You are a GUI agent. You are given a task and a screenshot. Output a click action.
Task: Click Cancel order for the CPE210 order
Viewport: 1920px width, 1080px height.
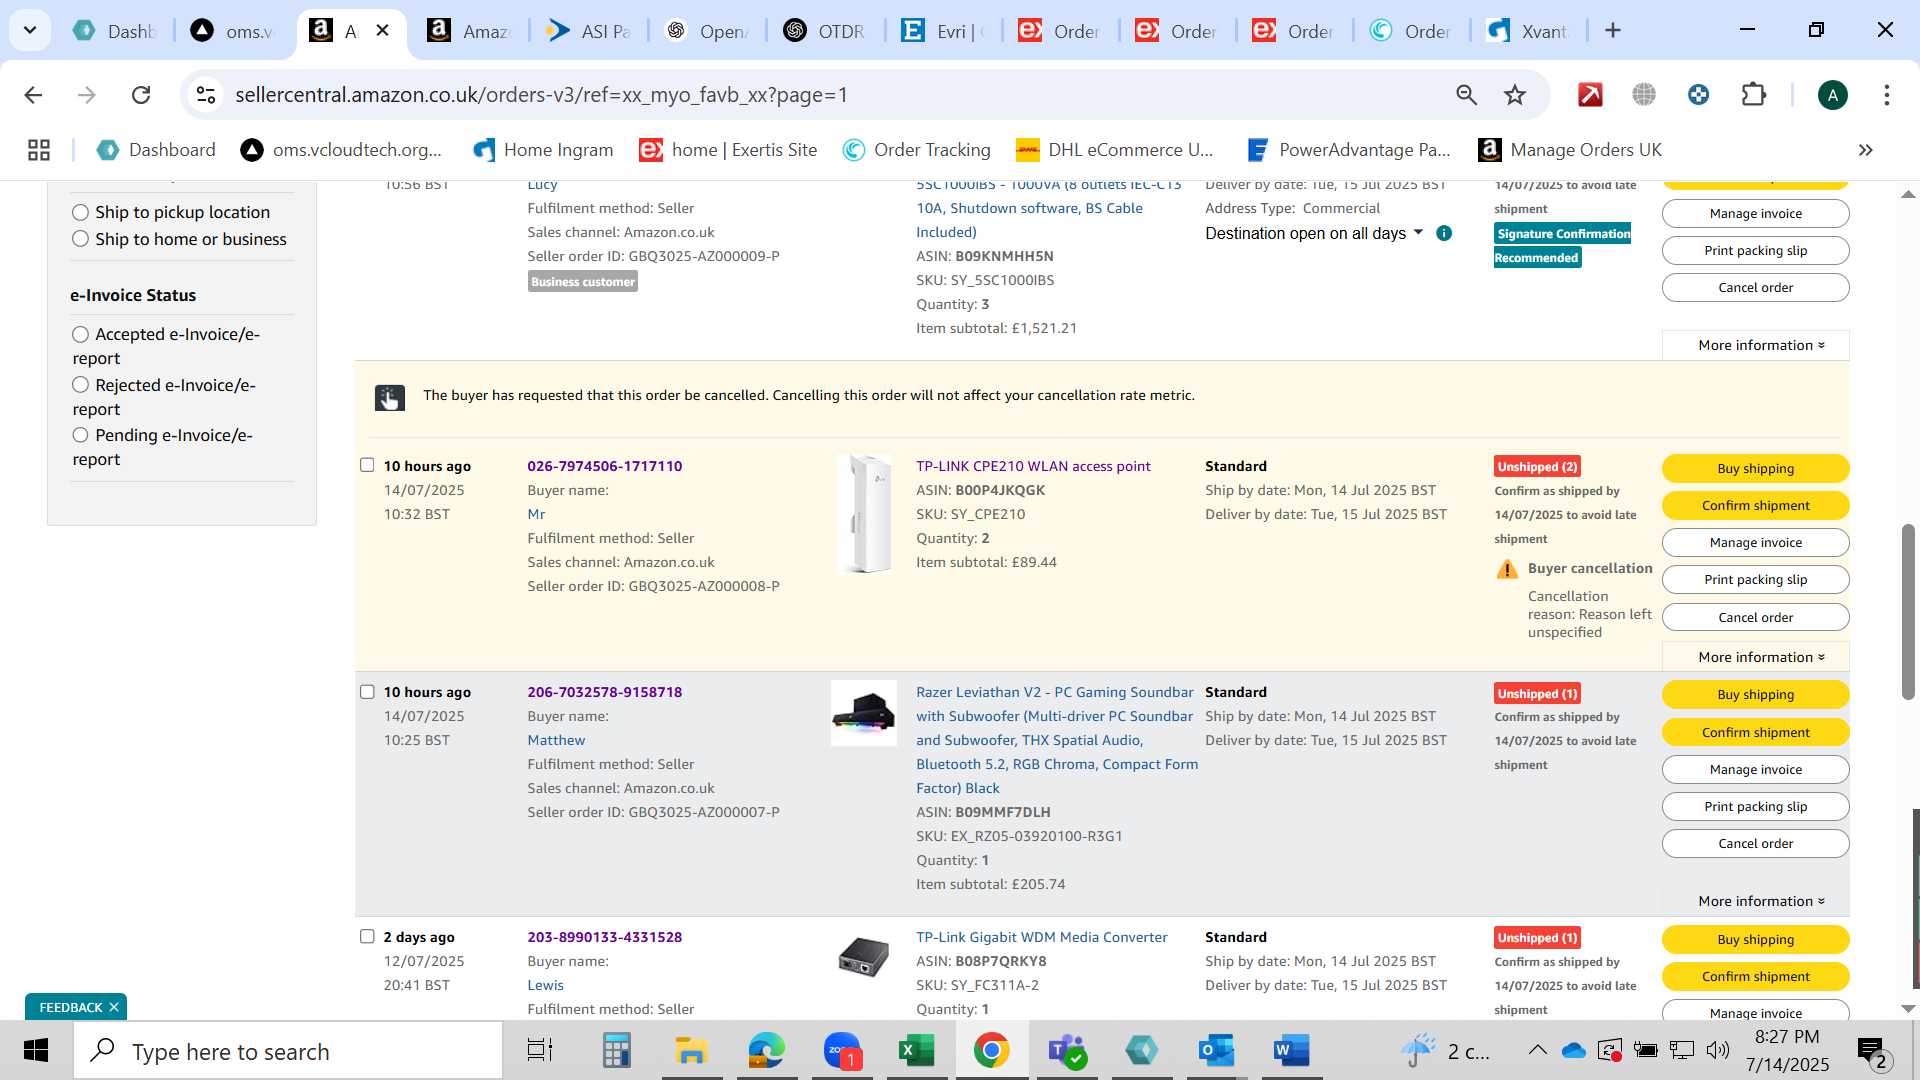[x=1755, y=617]
